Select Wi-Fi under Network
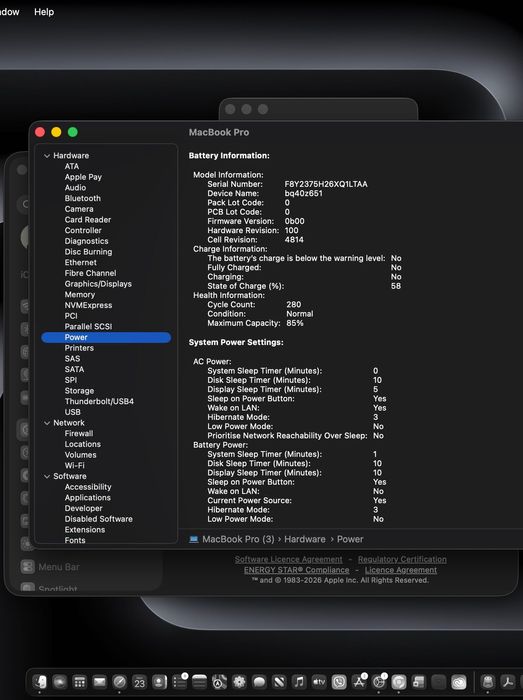Viewport: 523px width, 700px height. 75,466
